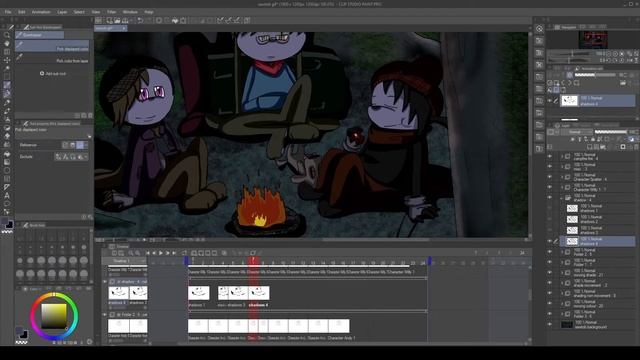Click the shadows 1 cel thumbnail in timeline
640x360 pixels.
pyautogui.click(x=199, y=293)
